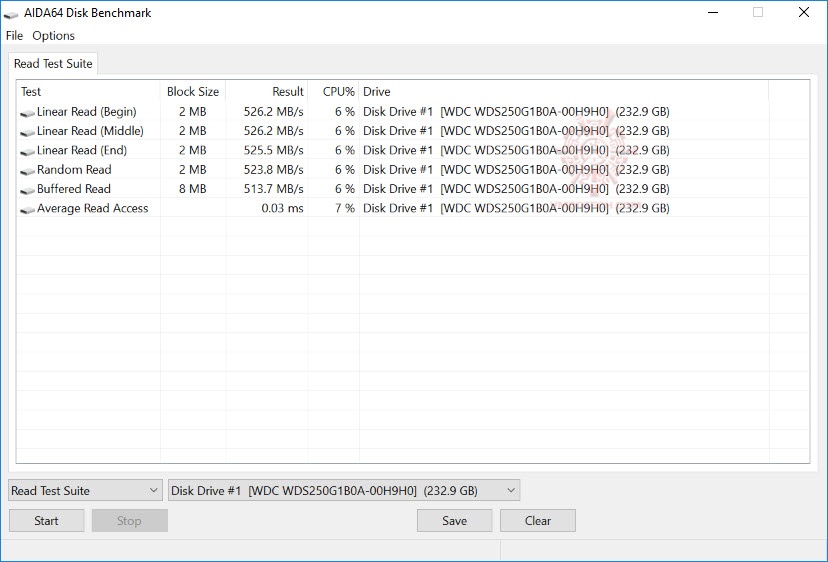Click the Clear button
Viewport: 828px width, 562px height.
point(538,521)
